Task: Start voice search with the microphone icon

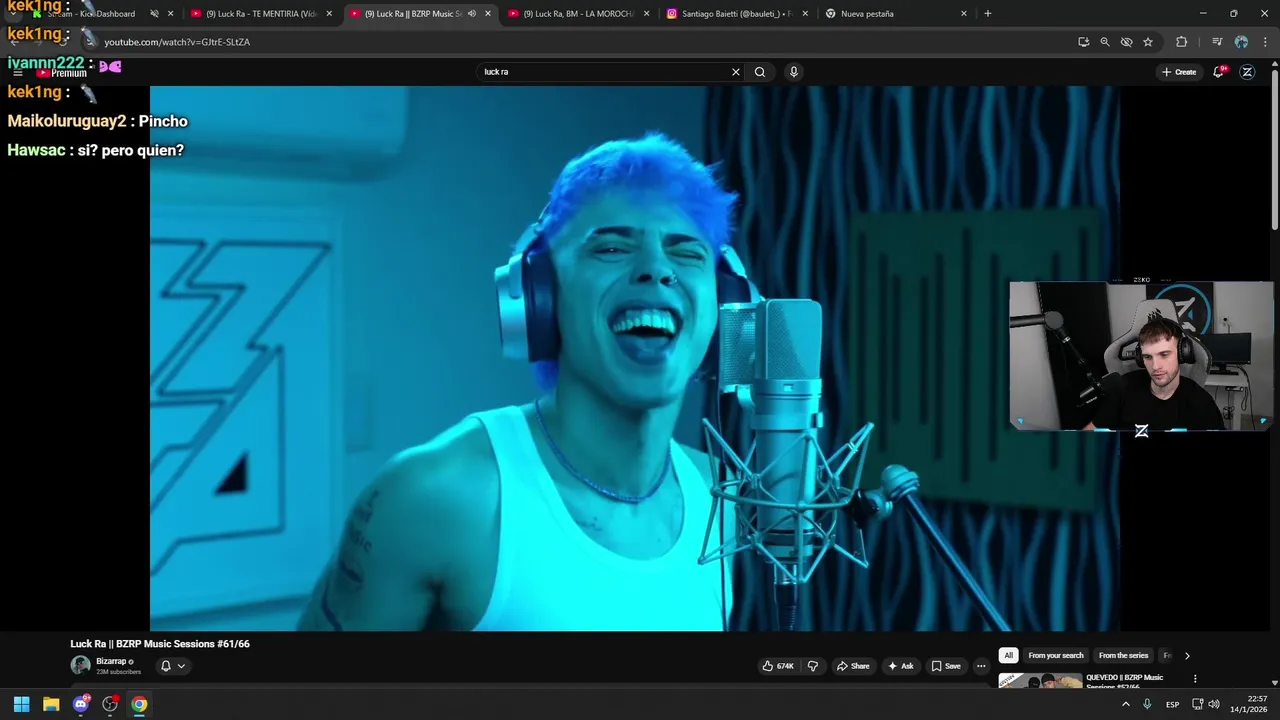Action: 794,72
